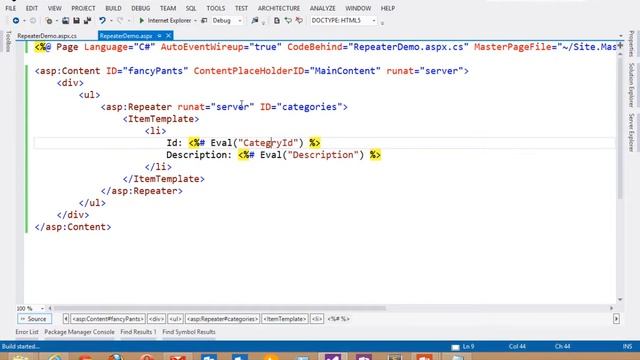The image size is (640, 360).
Task: Switch to RepeaterDemo.aspx.cs tab
Action: point(47,36)
